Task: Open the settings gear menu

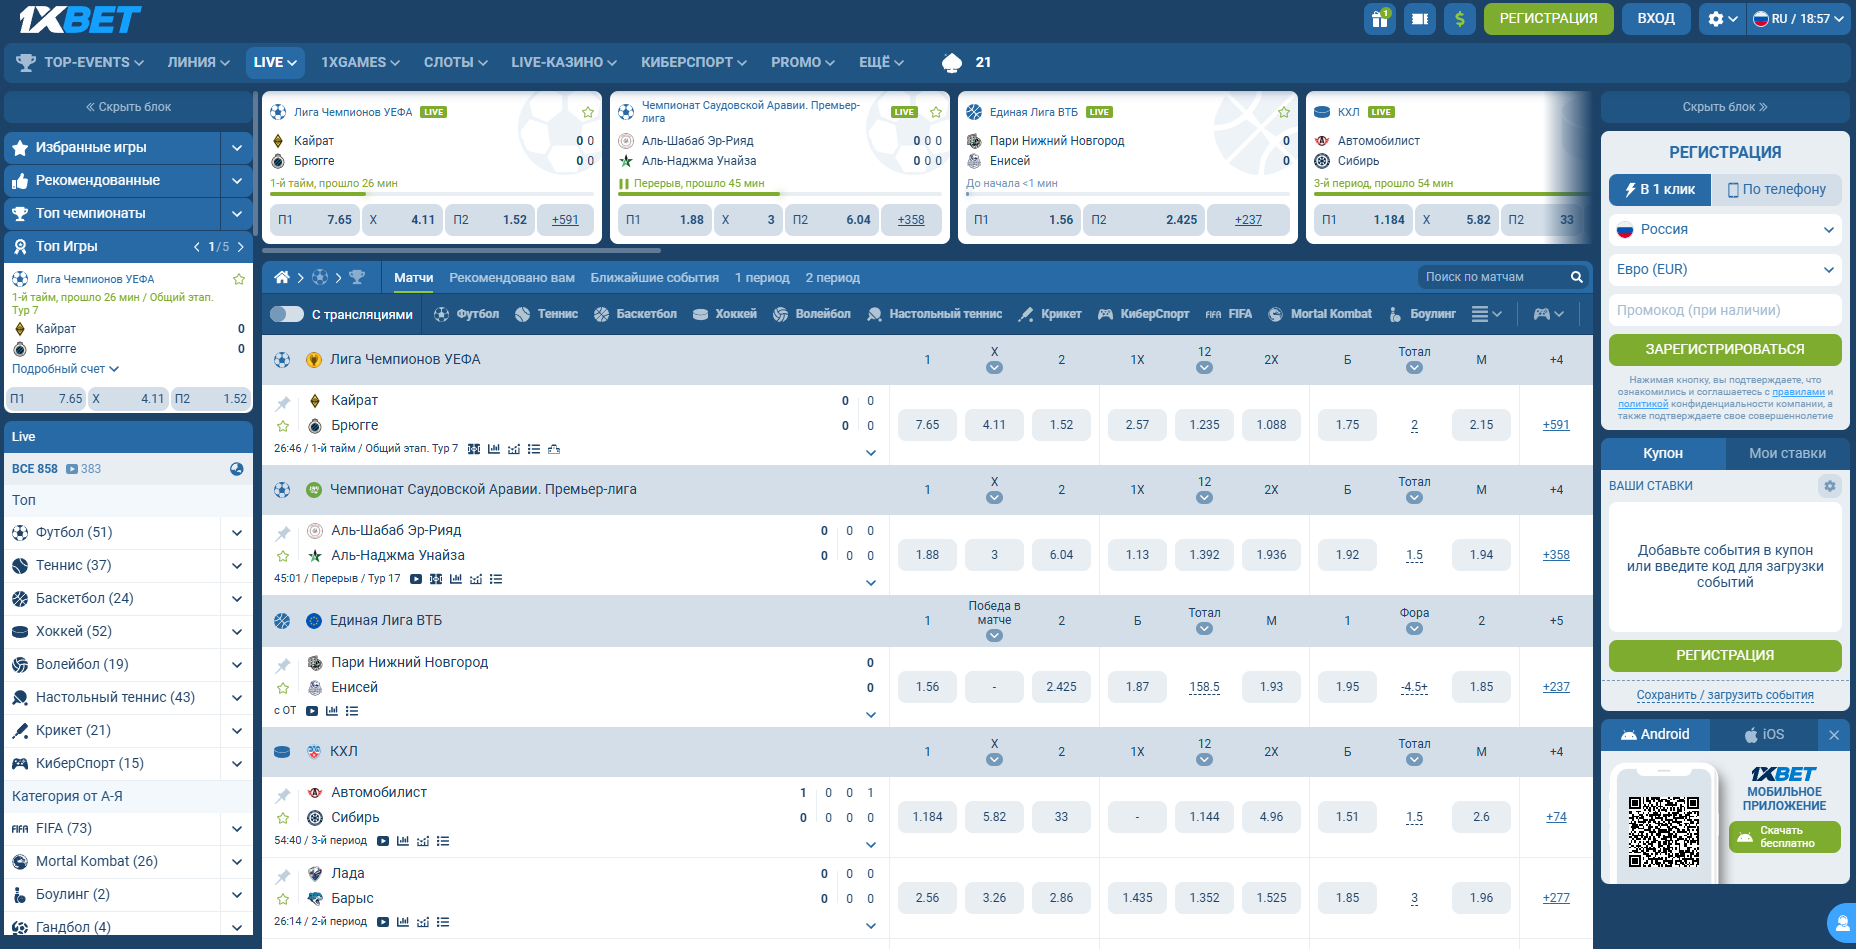Action: coord(1716,19)
